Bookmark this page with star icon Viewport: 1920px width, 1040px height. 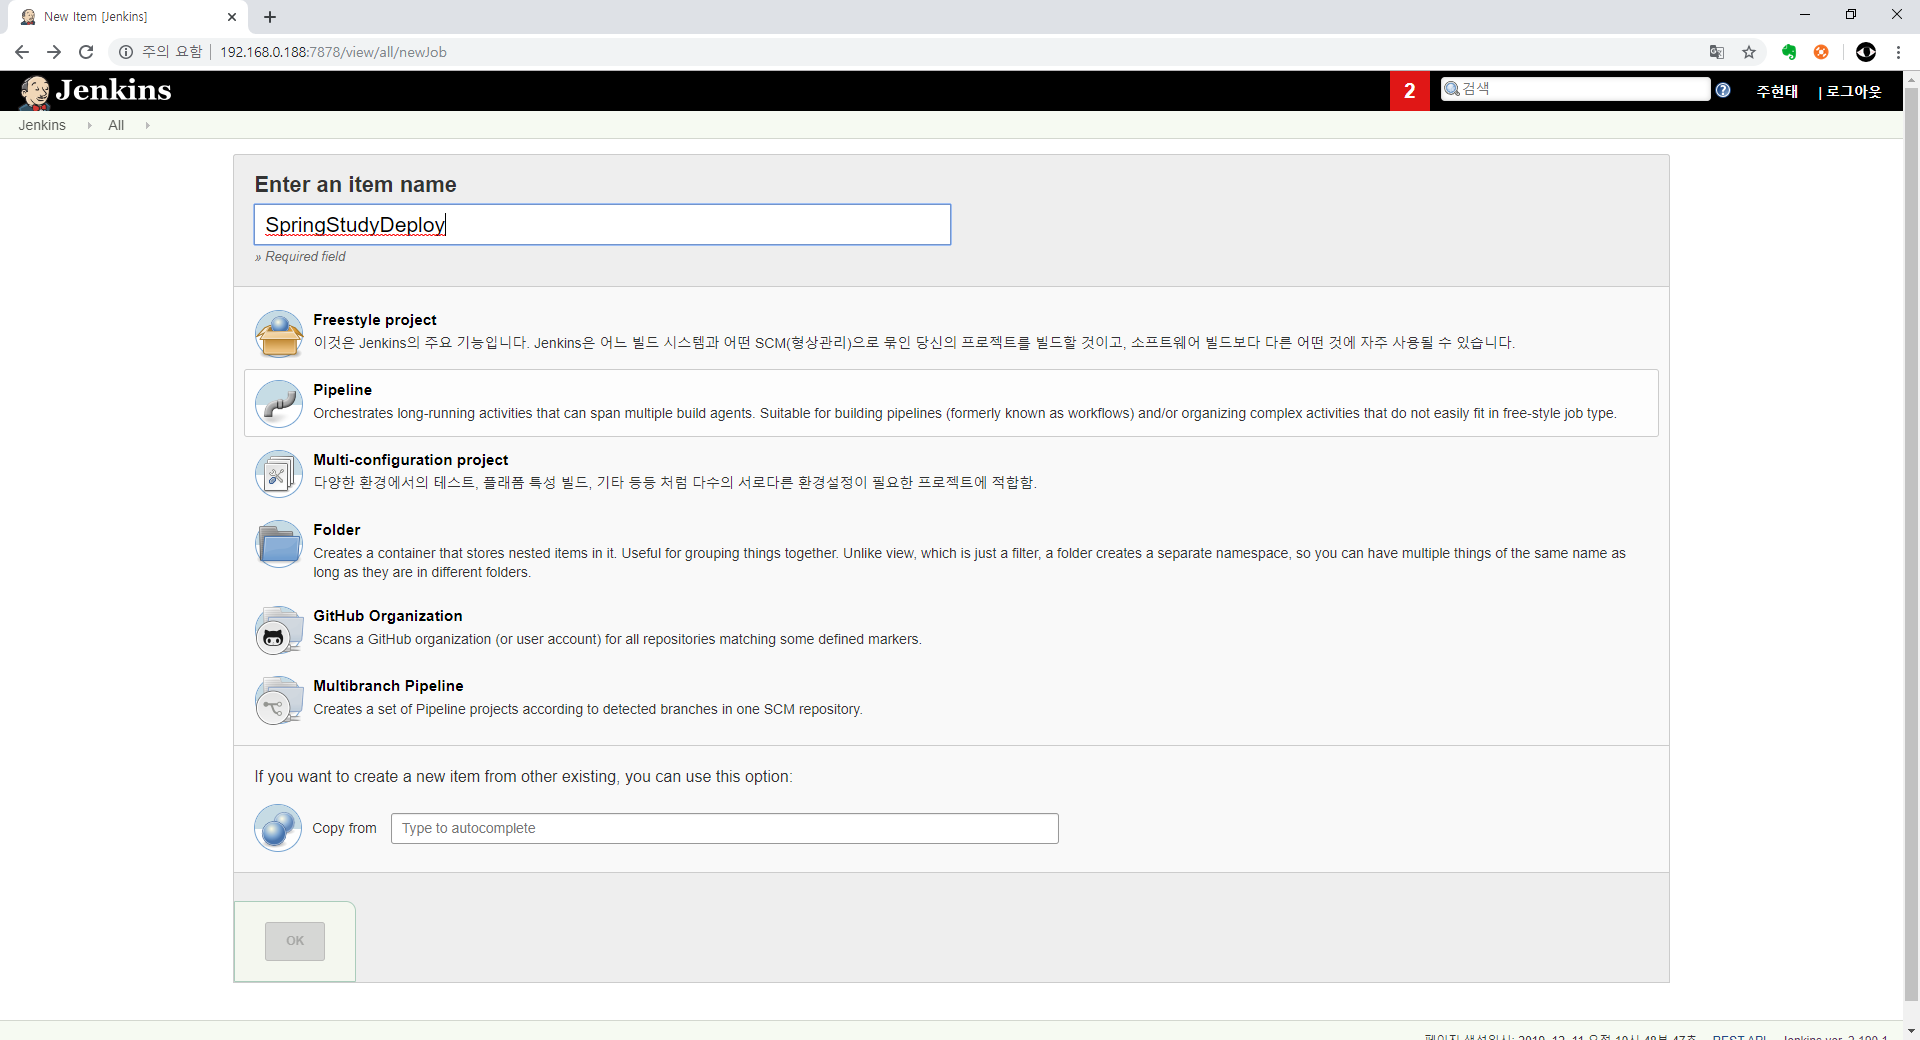[x=1749, y=52]
